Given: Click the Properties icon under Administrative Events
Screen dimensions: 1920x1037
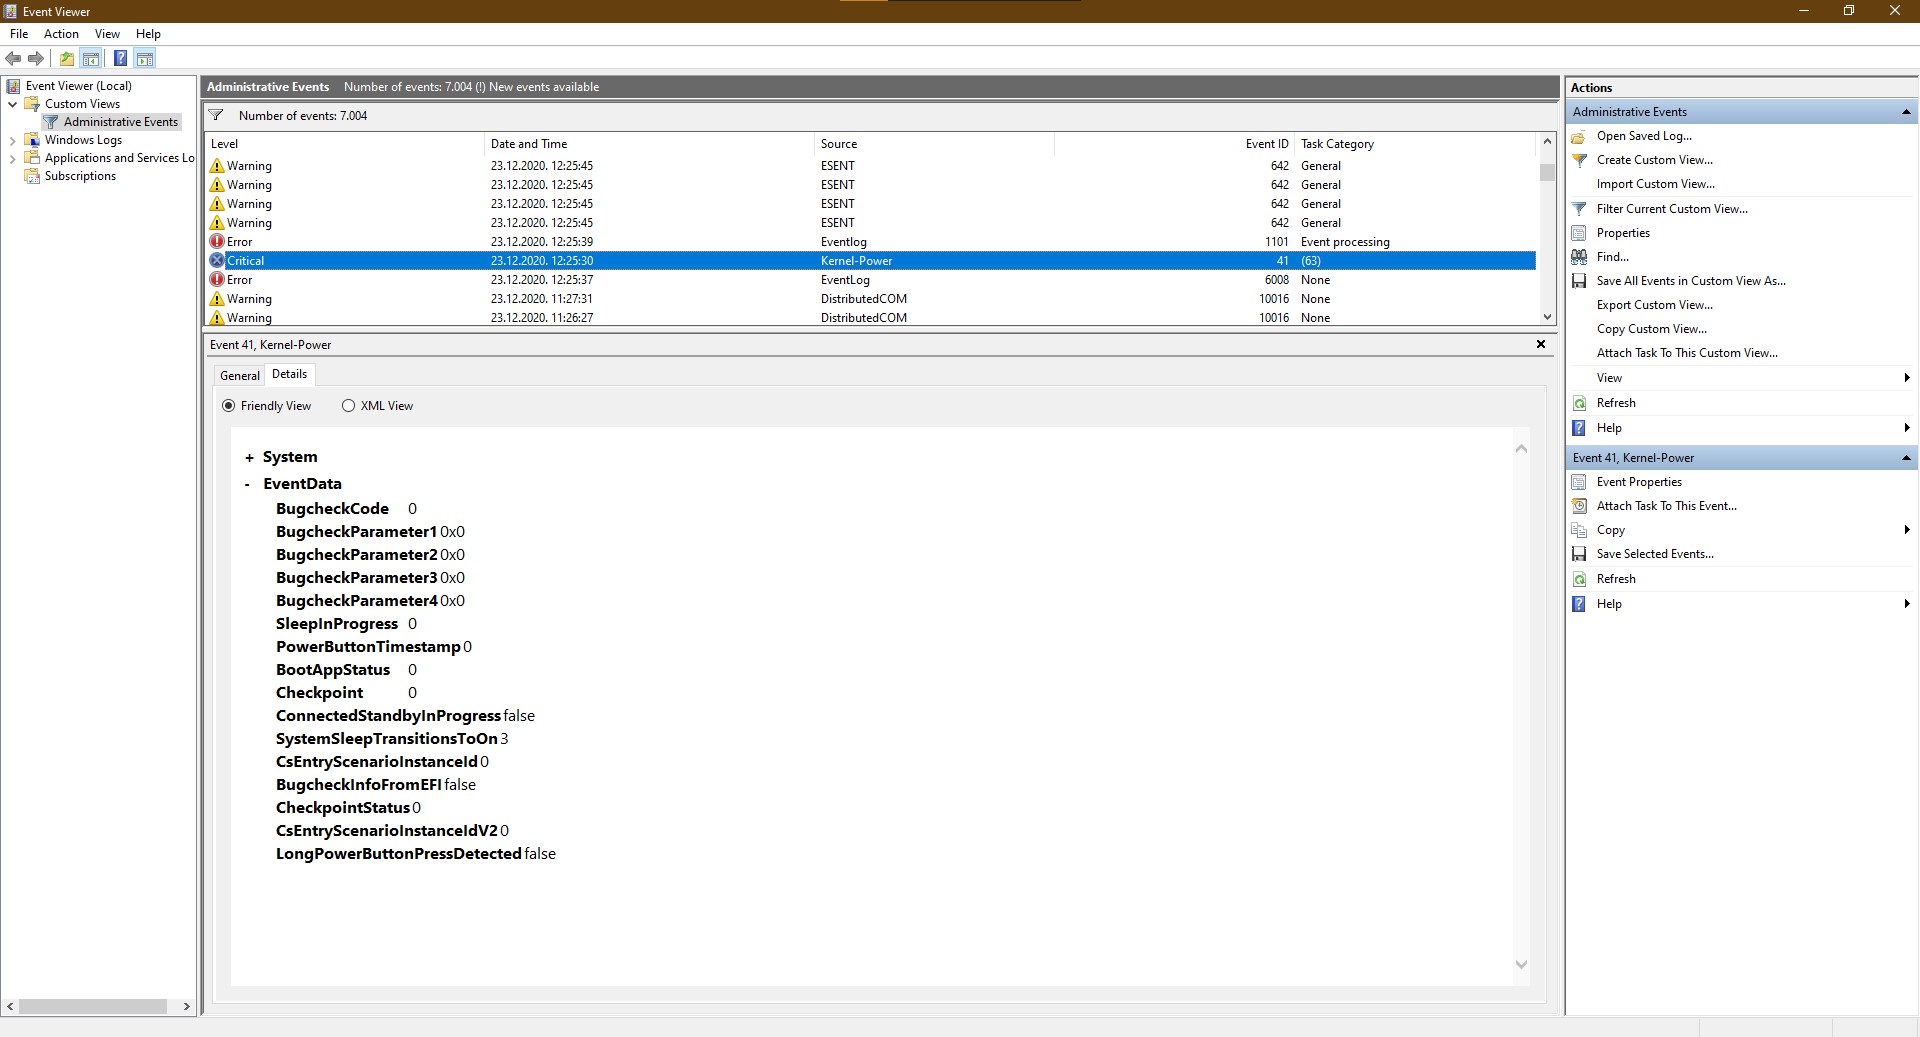Looking at the screenshot, I should click(x=1579, y=233).
